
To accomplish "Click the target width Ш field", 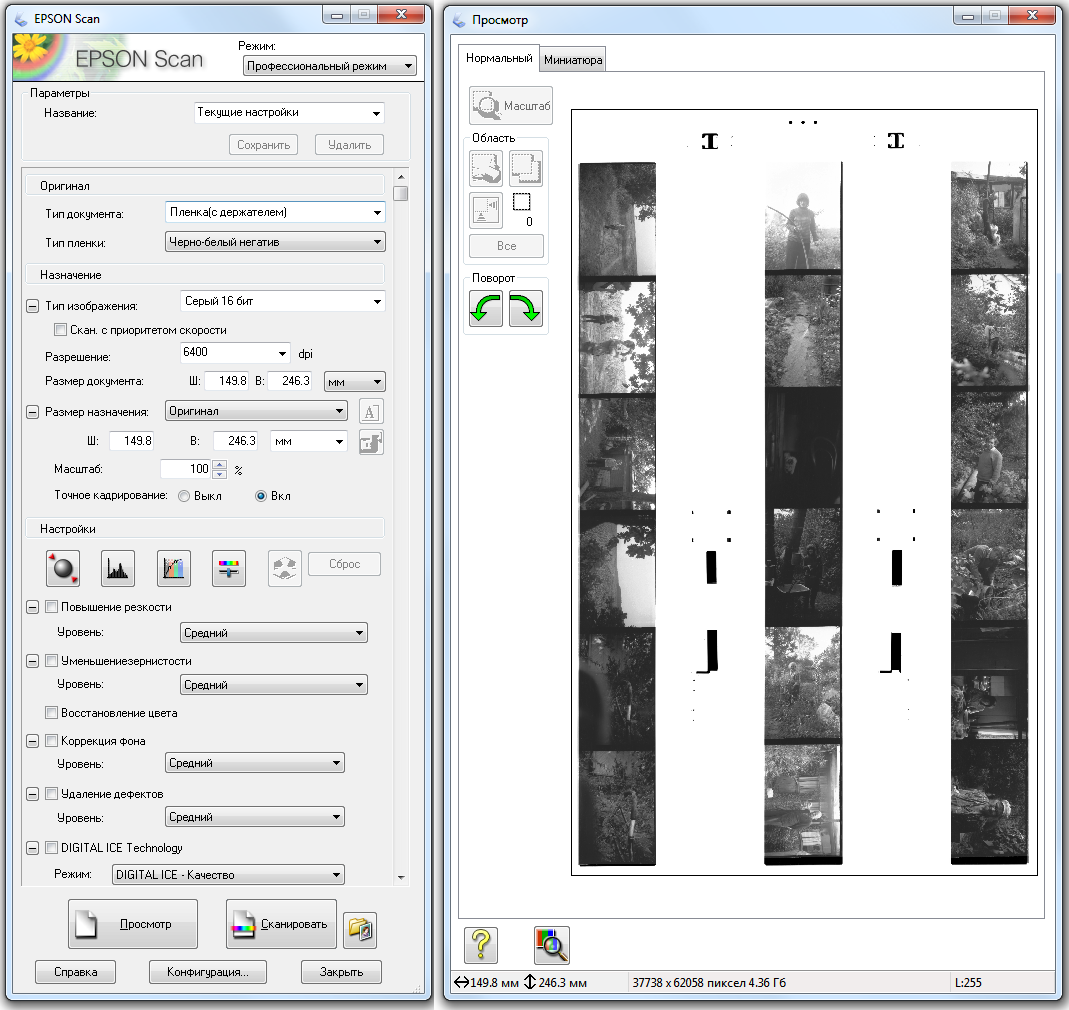I will click(x=130, y=441).
